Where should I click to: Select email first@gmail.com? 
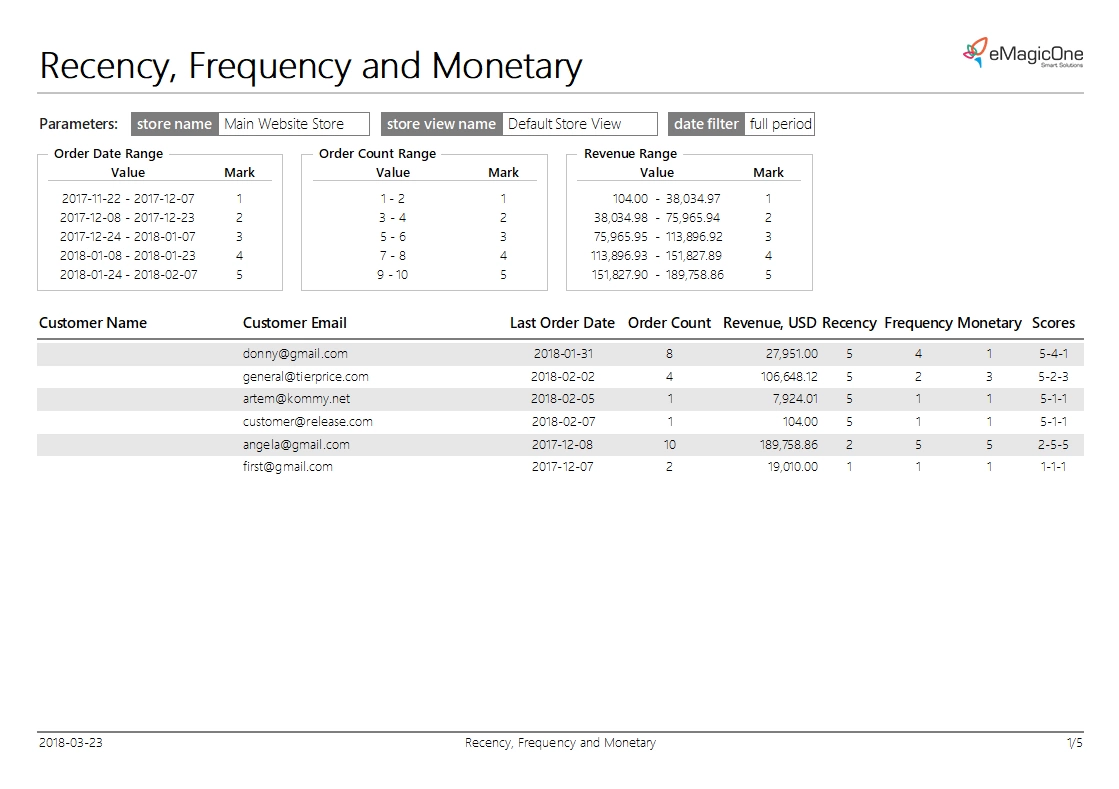coord(288,467)
